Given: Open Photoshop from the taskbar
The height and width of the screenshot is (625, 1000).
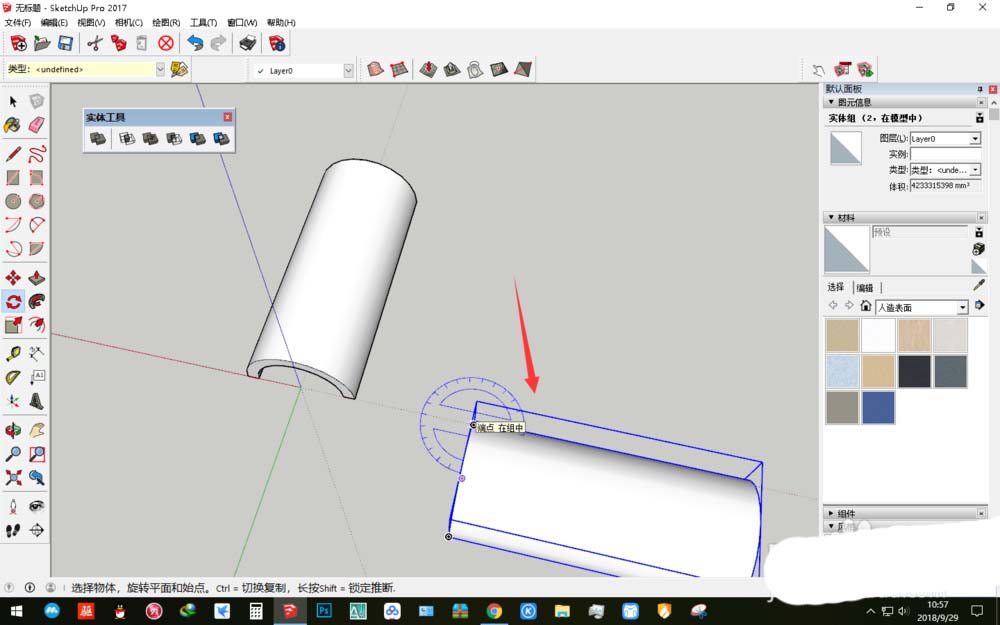Looking at the screenshot, I should pos(323,611).
